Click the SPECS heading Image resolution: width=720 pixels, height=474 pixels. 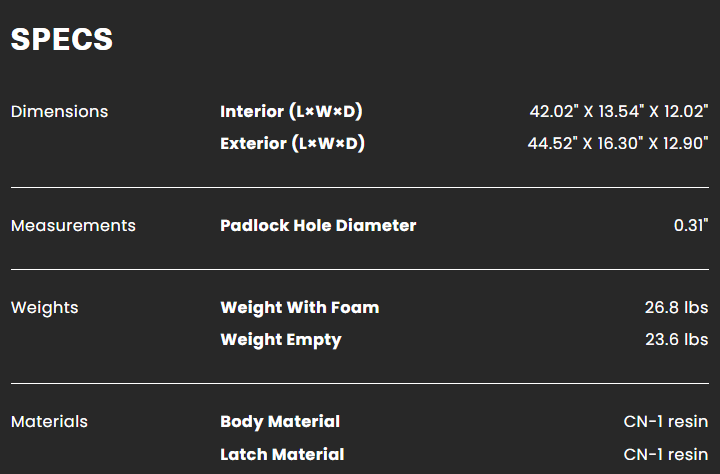click(62, 40)
